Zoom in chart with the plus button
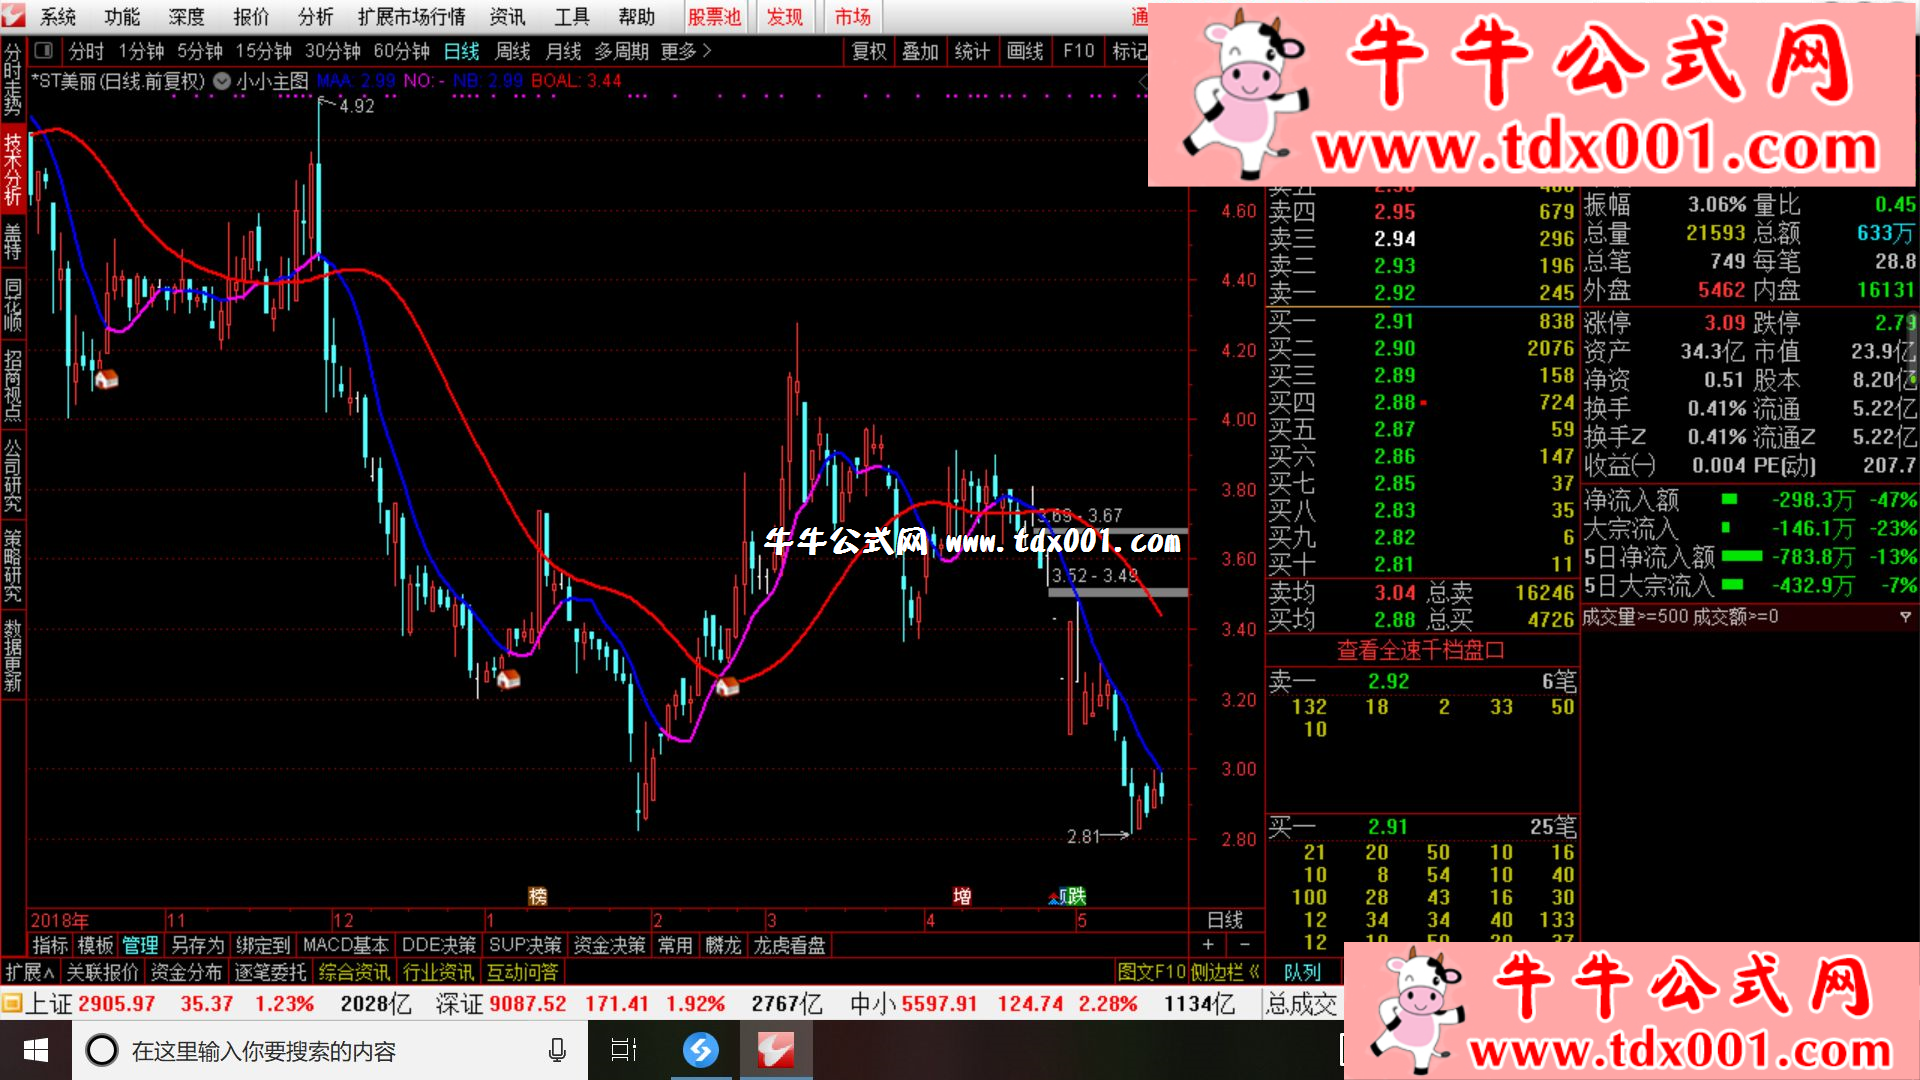Screen dimensions: 1920x1080 (1208, 945)
